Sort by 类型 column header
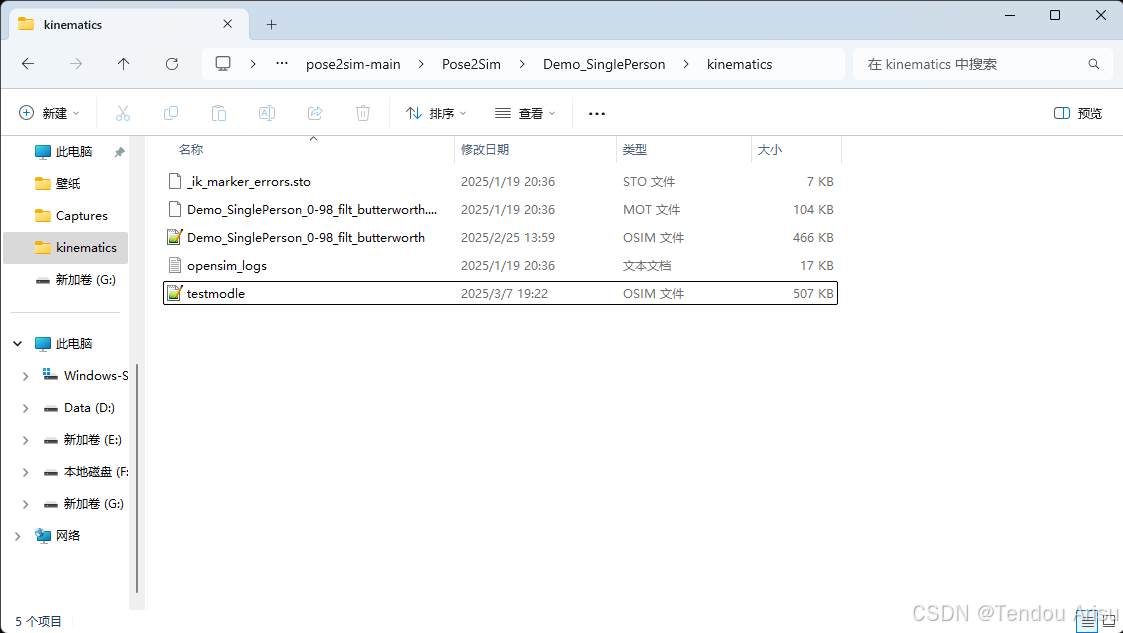 click(635, 150)
